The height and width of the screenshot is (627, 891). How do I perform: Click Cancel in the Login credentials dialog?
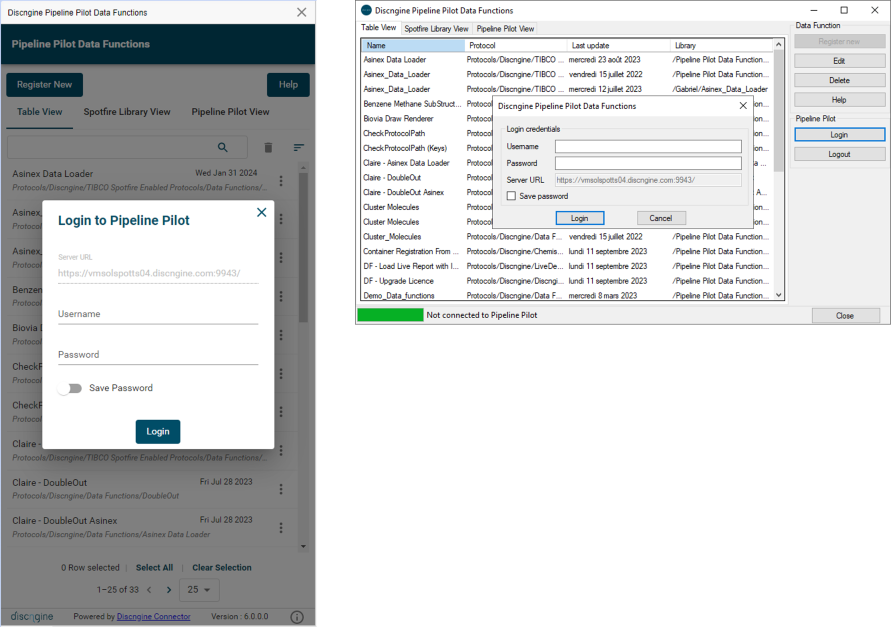(661, 218)
